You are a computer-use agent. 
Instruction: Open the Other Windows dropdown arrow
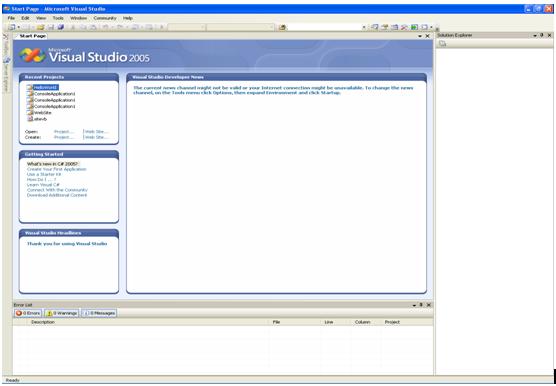pyautogui.click(x=431, y=27)
